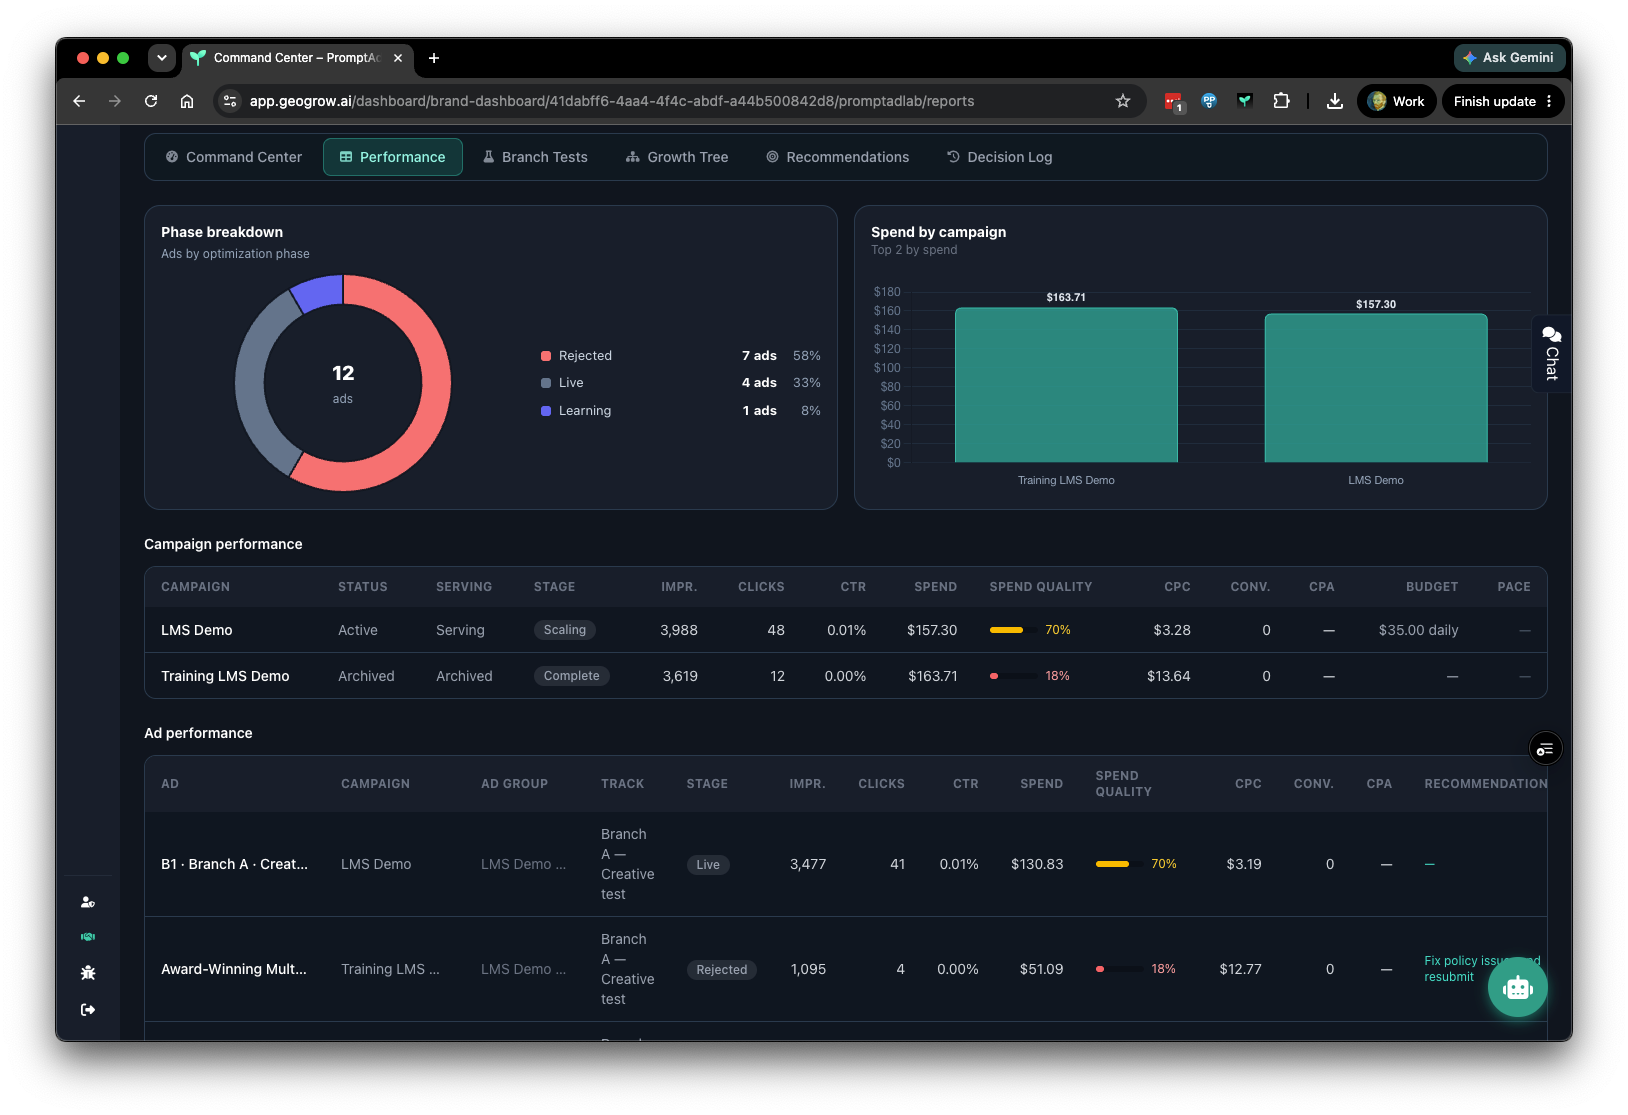Open the Work profile button
Viewport: 1628px width, 1115px height.
pyautogui.click(x=1397, y=101)
